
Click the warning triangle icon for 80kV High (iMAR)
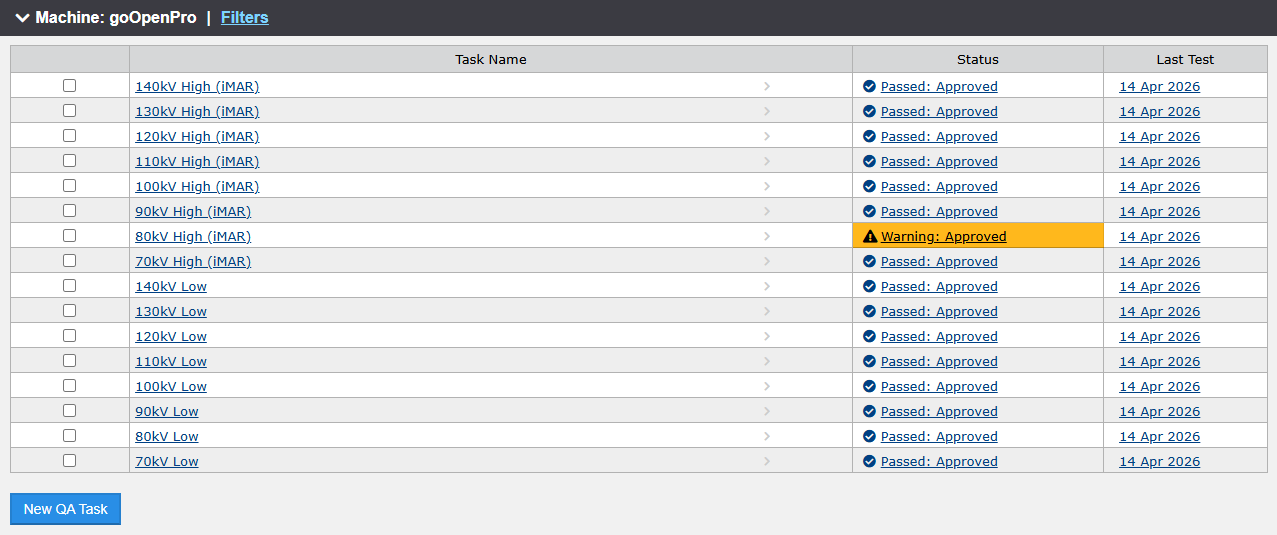tap(869, 237)
